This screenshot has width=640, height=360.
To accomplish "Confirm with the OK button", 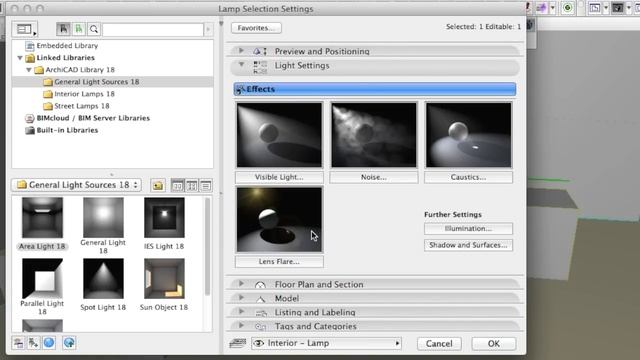I will coord(494,344).
